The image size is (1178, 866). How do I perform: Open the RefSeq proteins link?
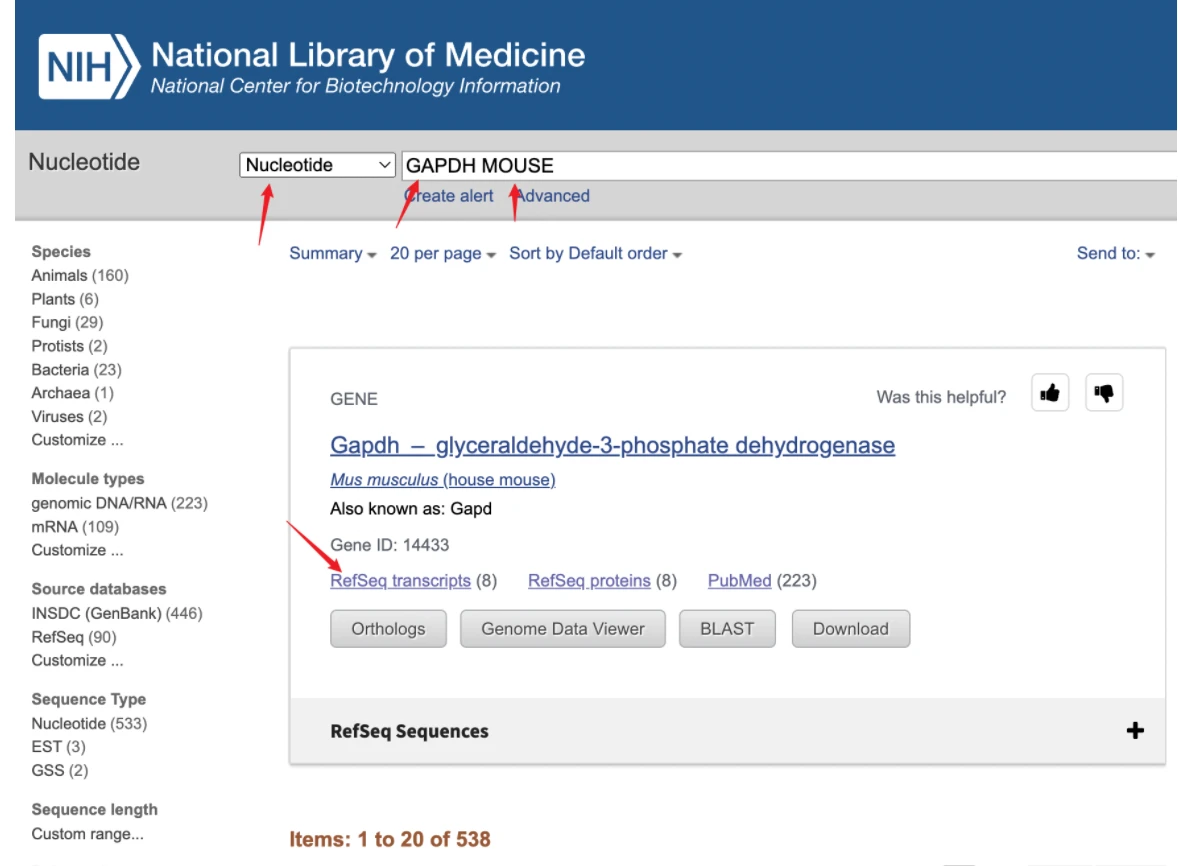click(x=589, y=581)
